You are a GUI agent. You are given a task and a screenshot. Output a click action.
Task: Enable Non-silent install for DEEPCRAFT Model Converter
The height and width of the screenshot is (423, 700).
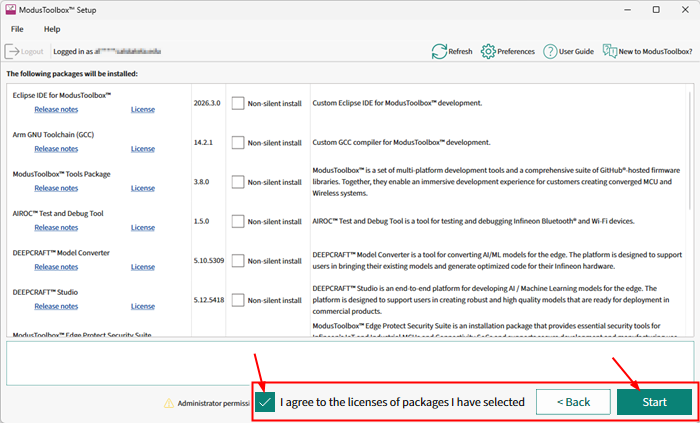pyautogui.click(x=238, y=261)
